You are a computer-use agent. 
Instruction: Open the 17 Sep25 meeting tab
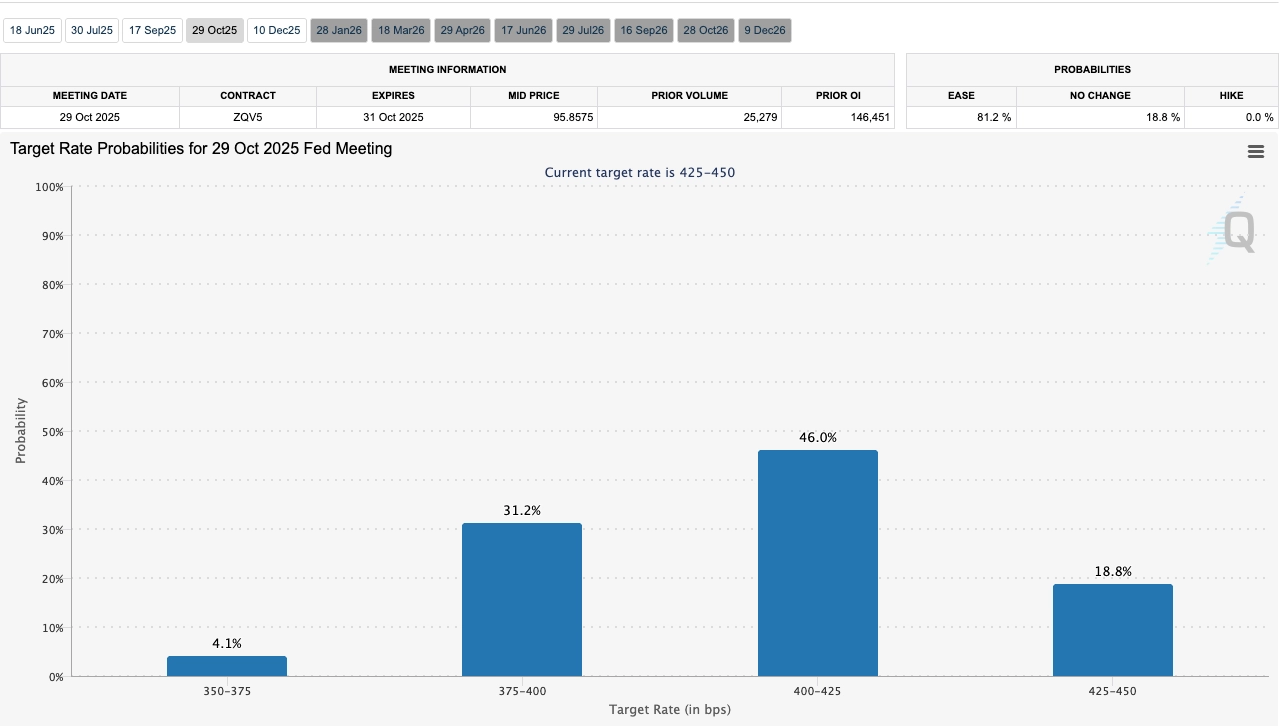click(152, 31)
